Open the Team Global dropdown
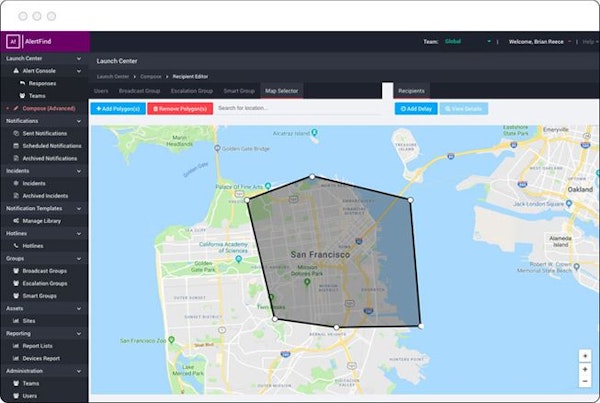 click(468, 41)
